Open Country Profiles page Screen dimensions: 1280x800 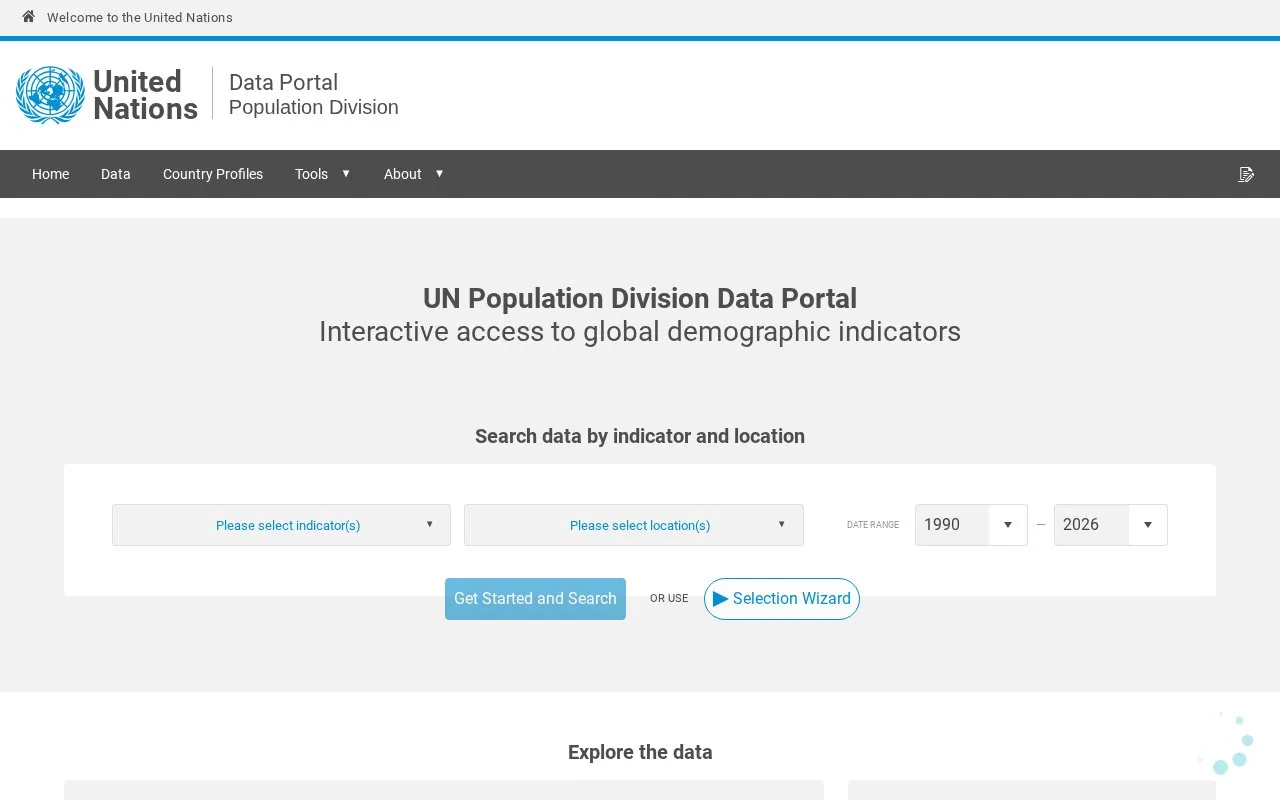213,174
